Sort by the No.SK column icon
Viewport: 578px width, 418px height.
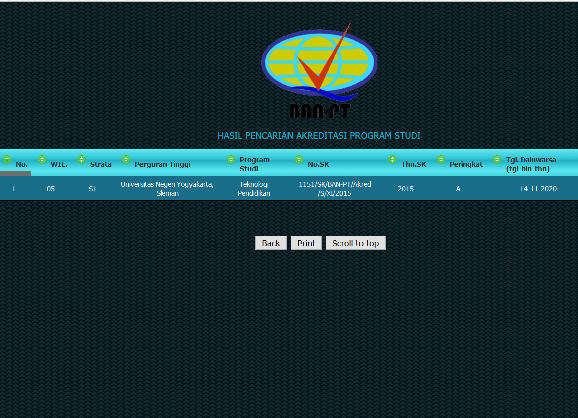coord(299,159)
